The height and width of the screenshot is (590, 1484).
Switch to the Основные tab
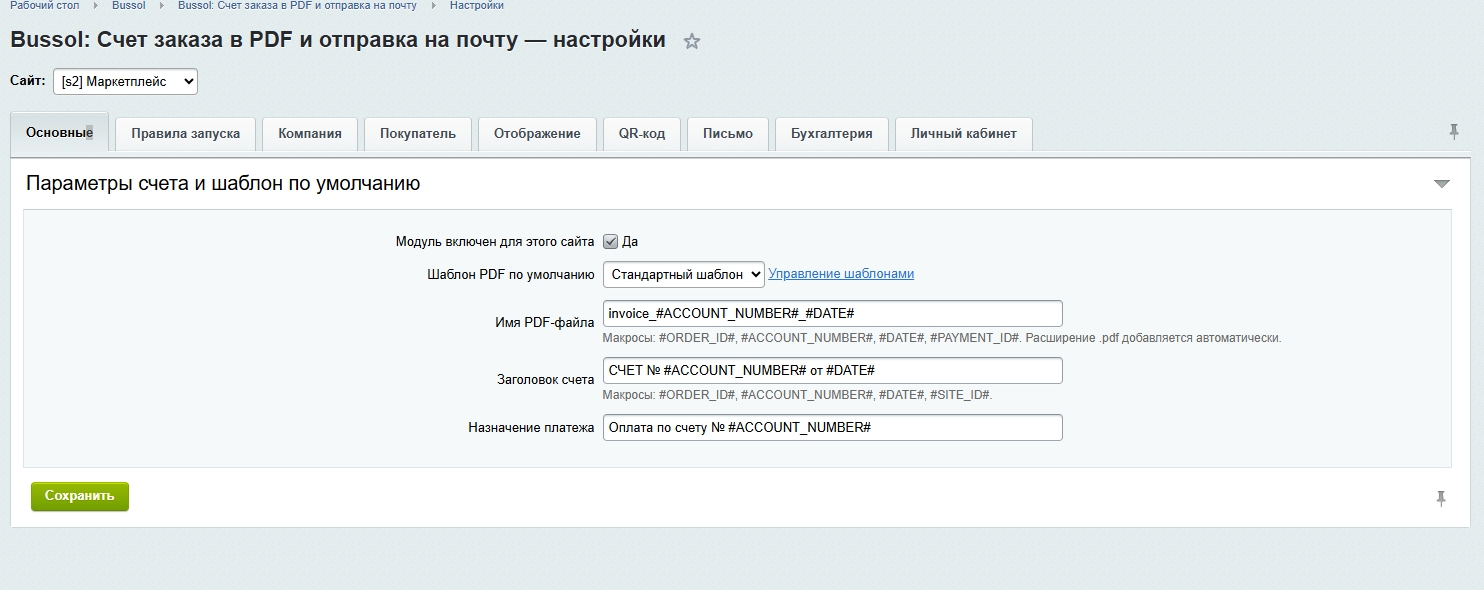point(59,133)
